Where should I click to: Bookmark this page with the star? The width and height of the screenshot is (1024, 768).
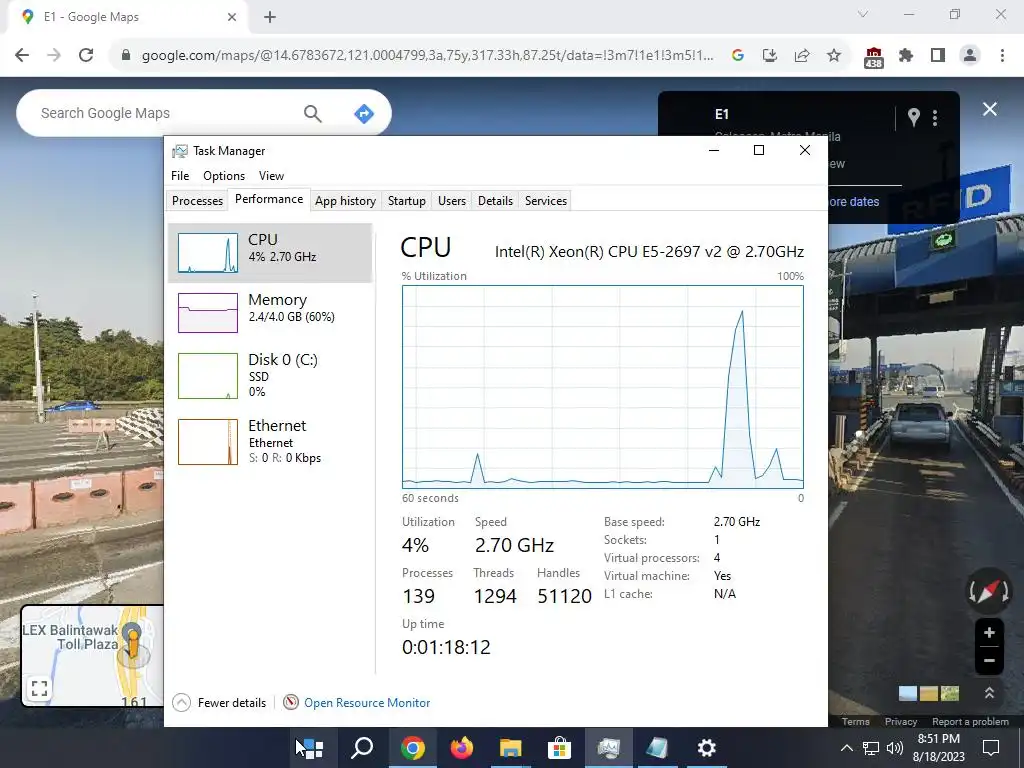tap(834, 56)
